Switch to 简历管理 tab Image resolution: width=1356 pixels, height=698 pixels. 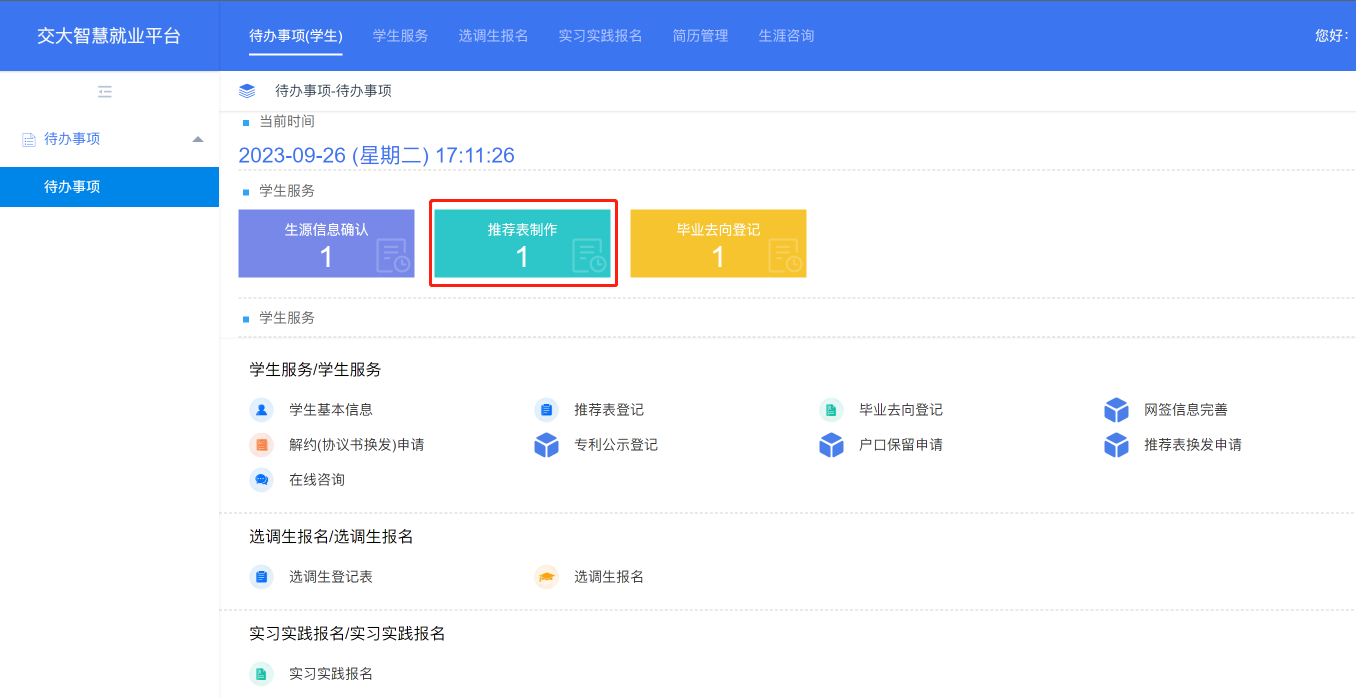click(700, 36)
